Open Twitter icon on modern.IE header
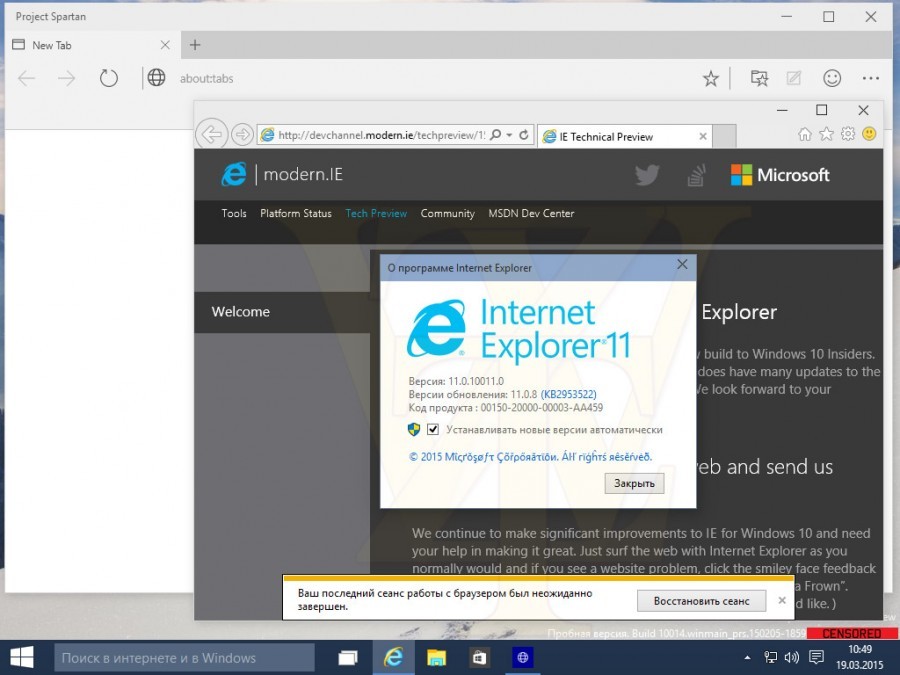The width and height of the screenshot is (900, 675). 647,174
